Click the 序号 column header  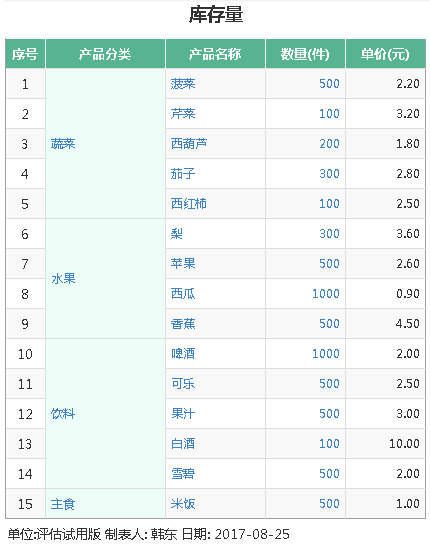click(x=25, y=54)
